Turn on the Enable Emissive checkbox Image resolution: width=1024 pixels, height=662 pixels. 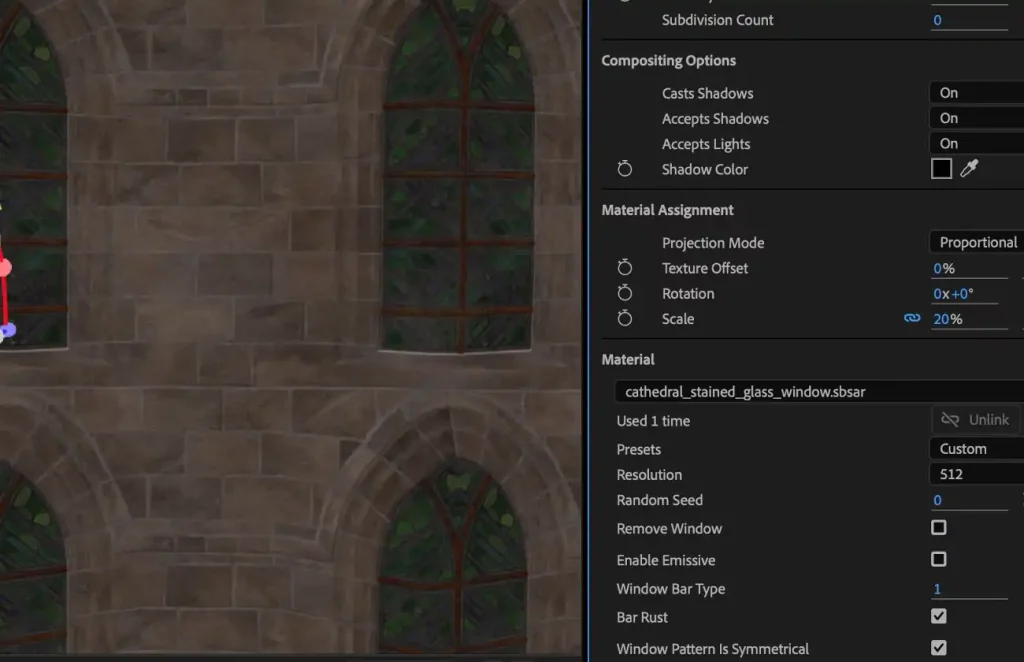click(938, 559)
